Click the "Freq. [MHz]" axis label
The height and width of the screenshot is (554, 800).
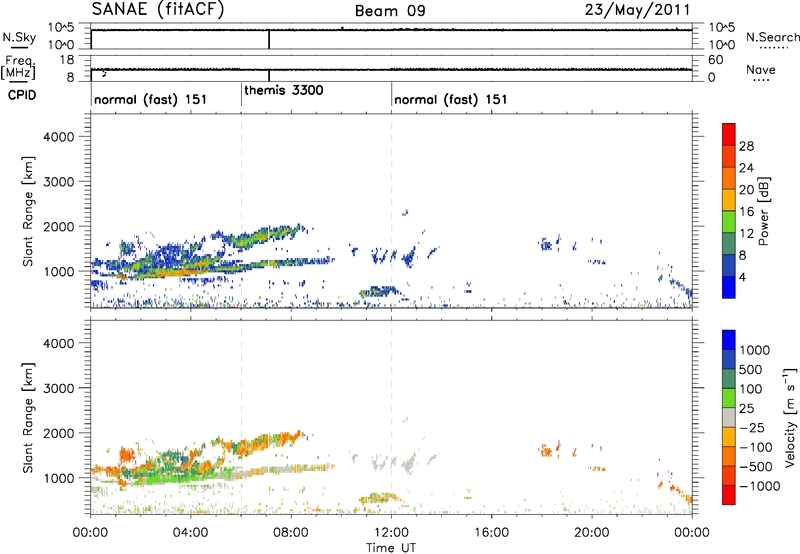(x=18, y=67)
